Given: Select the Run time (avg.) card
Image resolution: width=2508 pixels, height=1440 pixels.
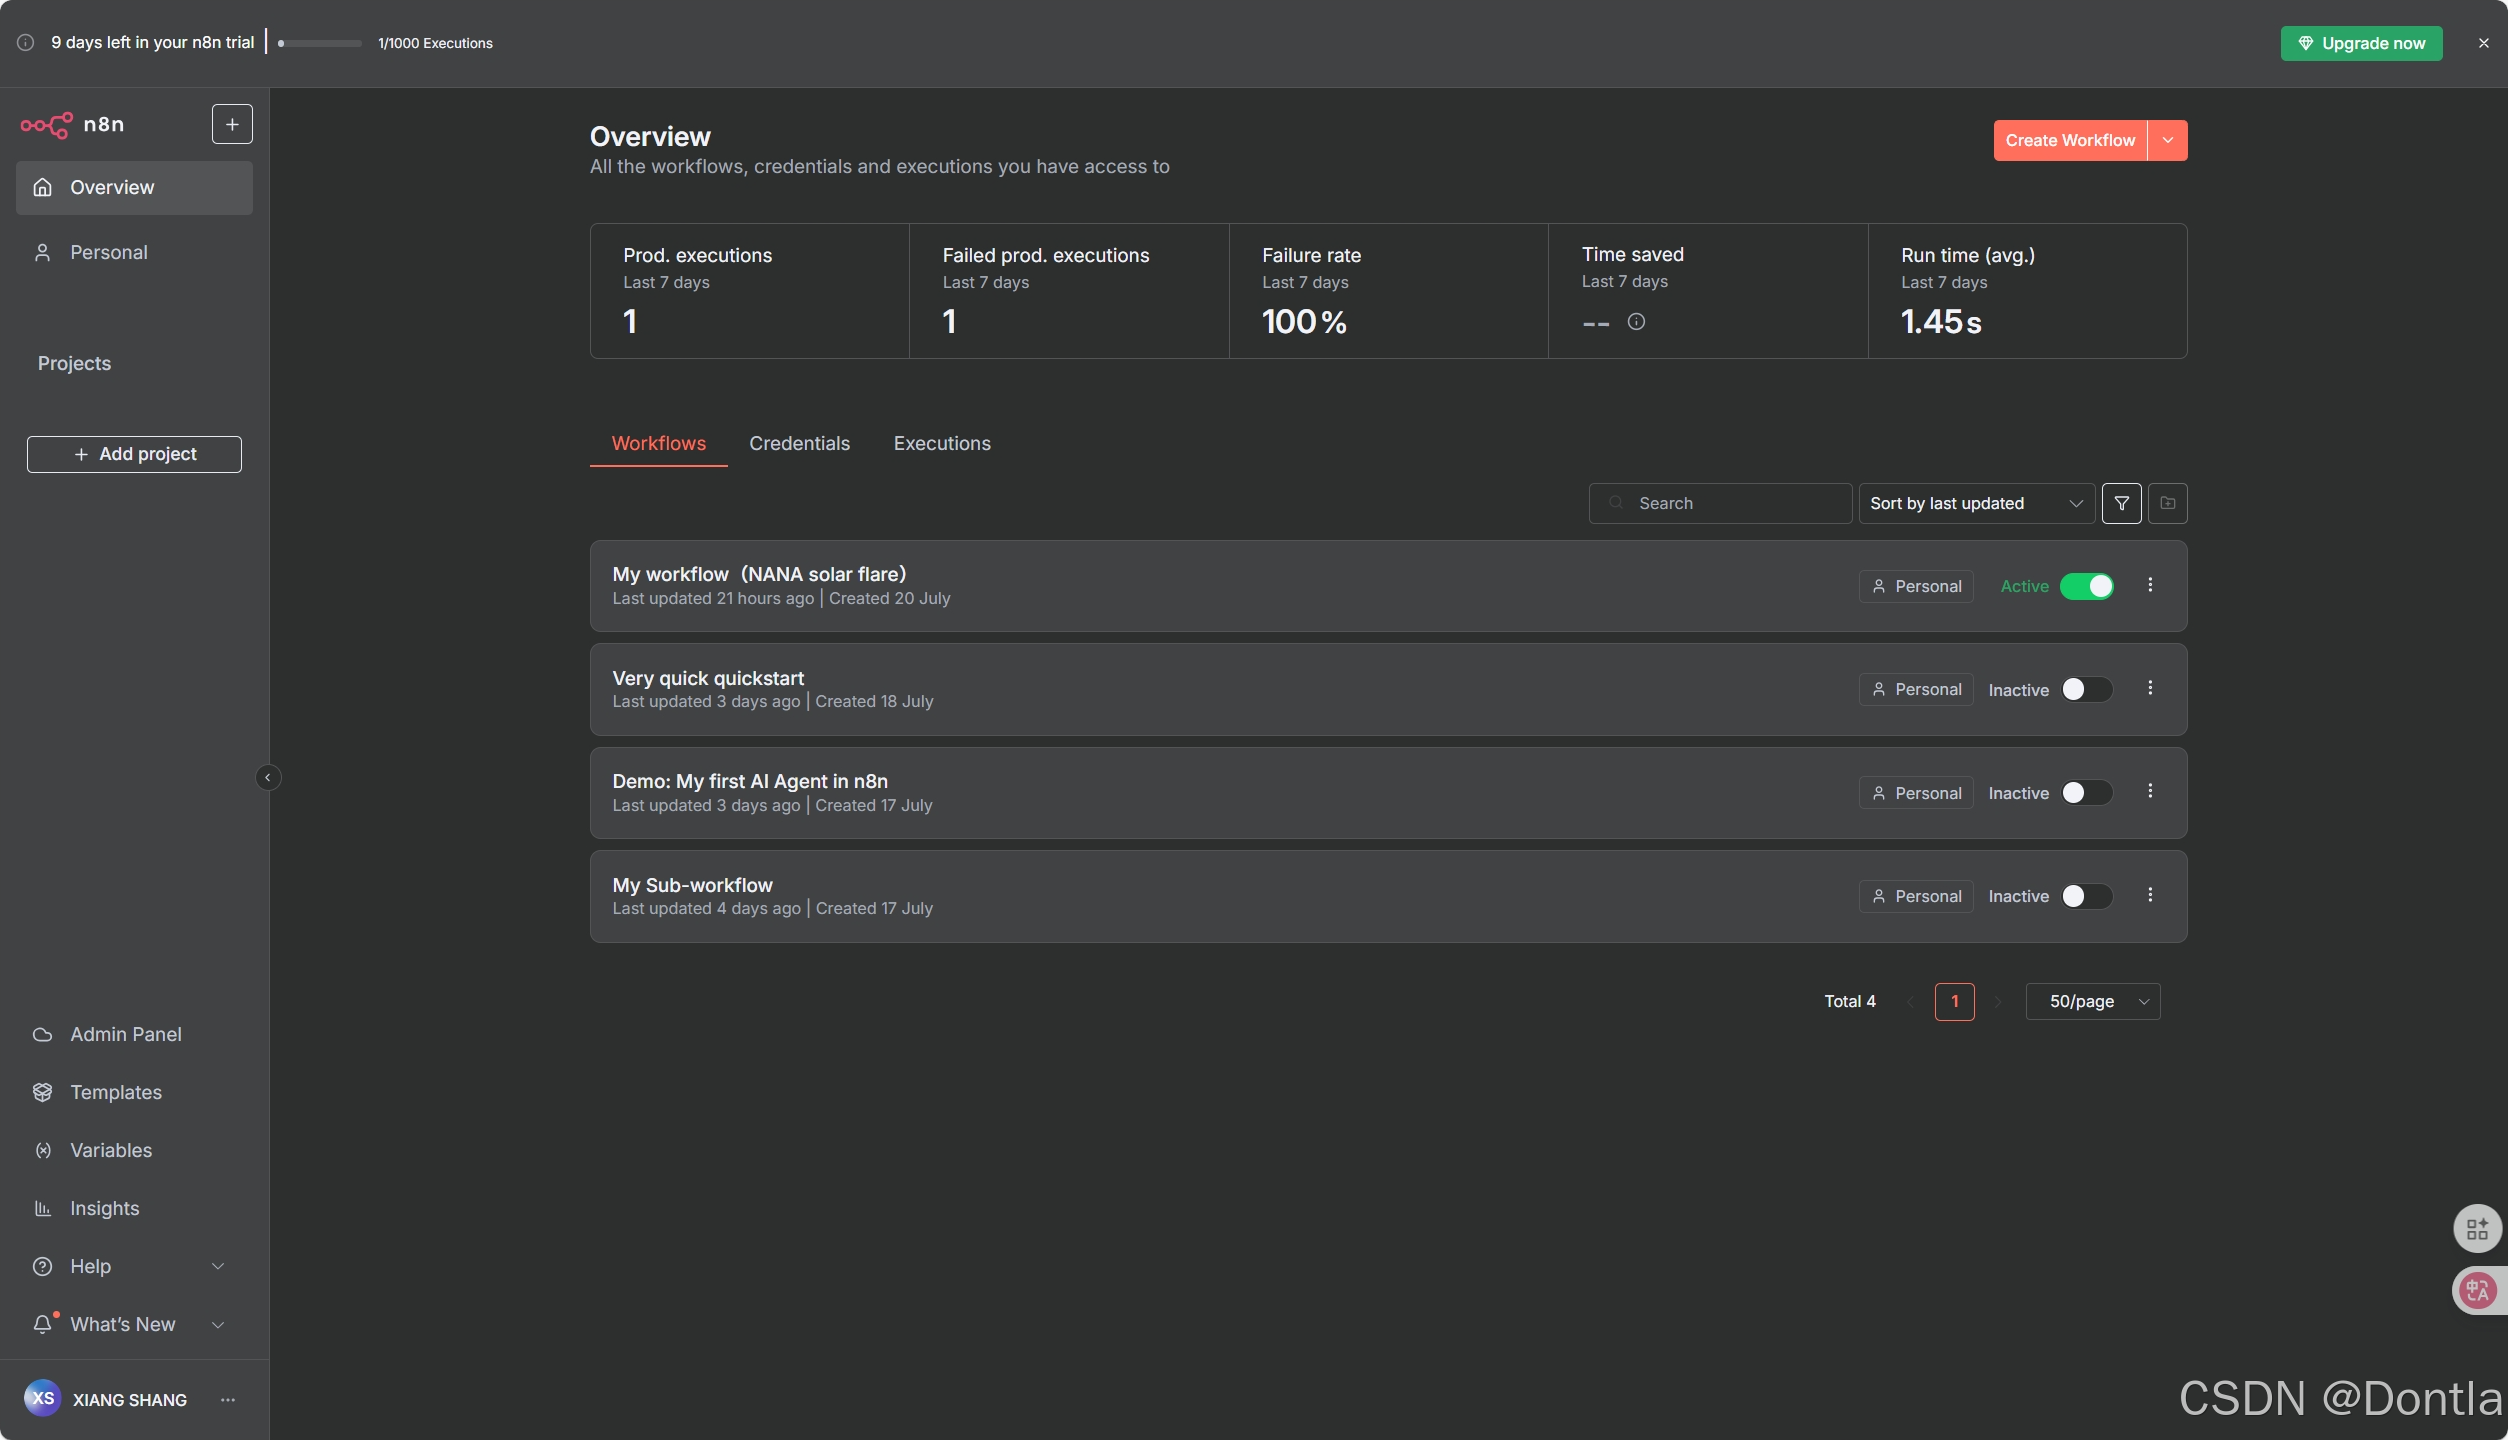Looking at the screenshot, I should pos(2028,291).
